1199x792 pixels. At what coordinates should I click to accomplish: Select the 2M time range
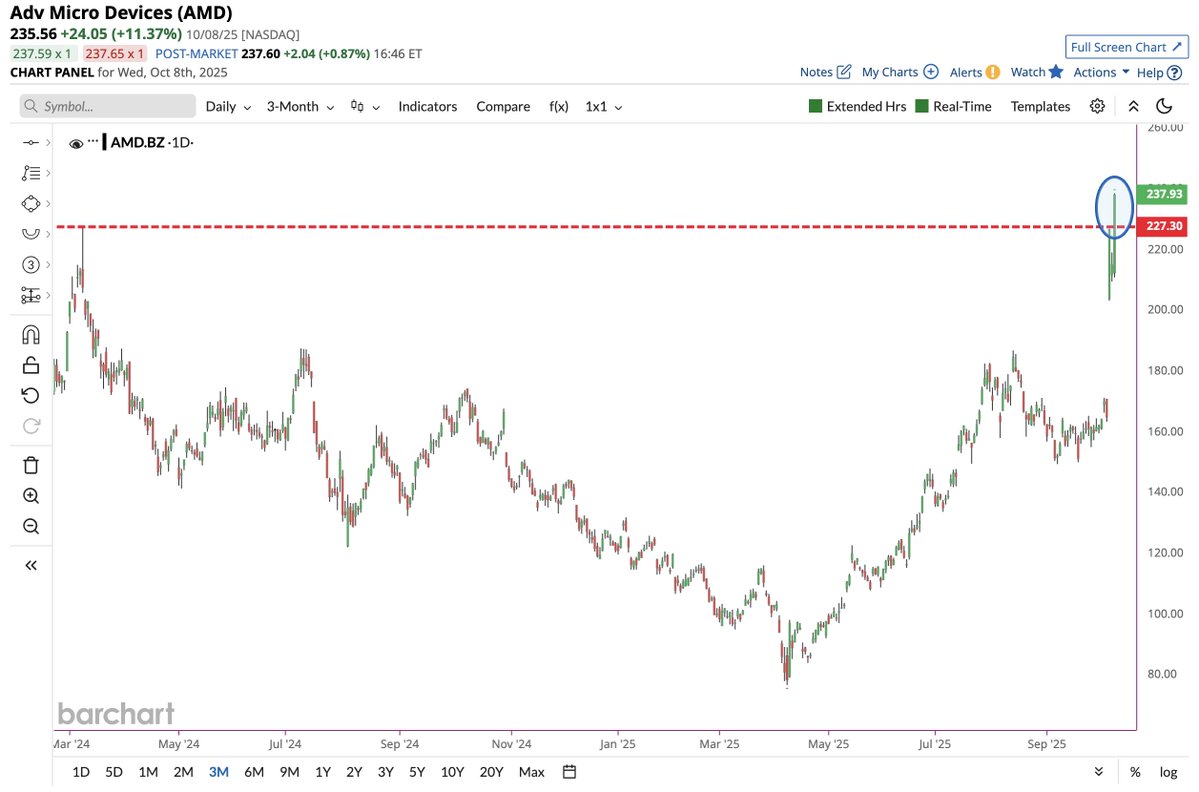[183, 772]
